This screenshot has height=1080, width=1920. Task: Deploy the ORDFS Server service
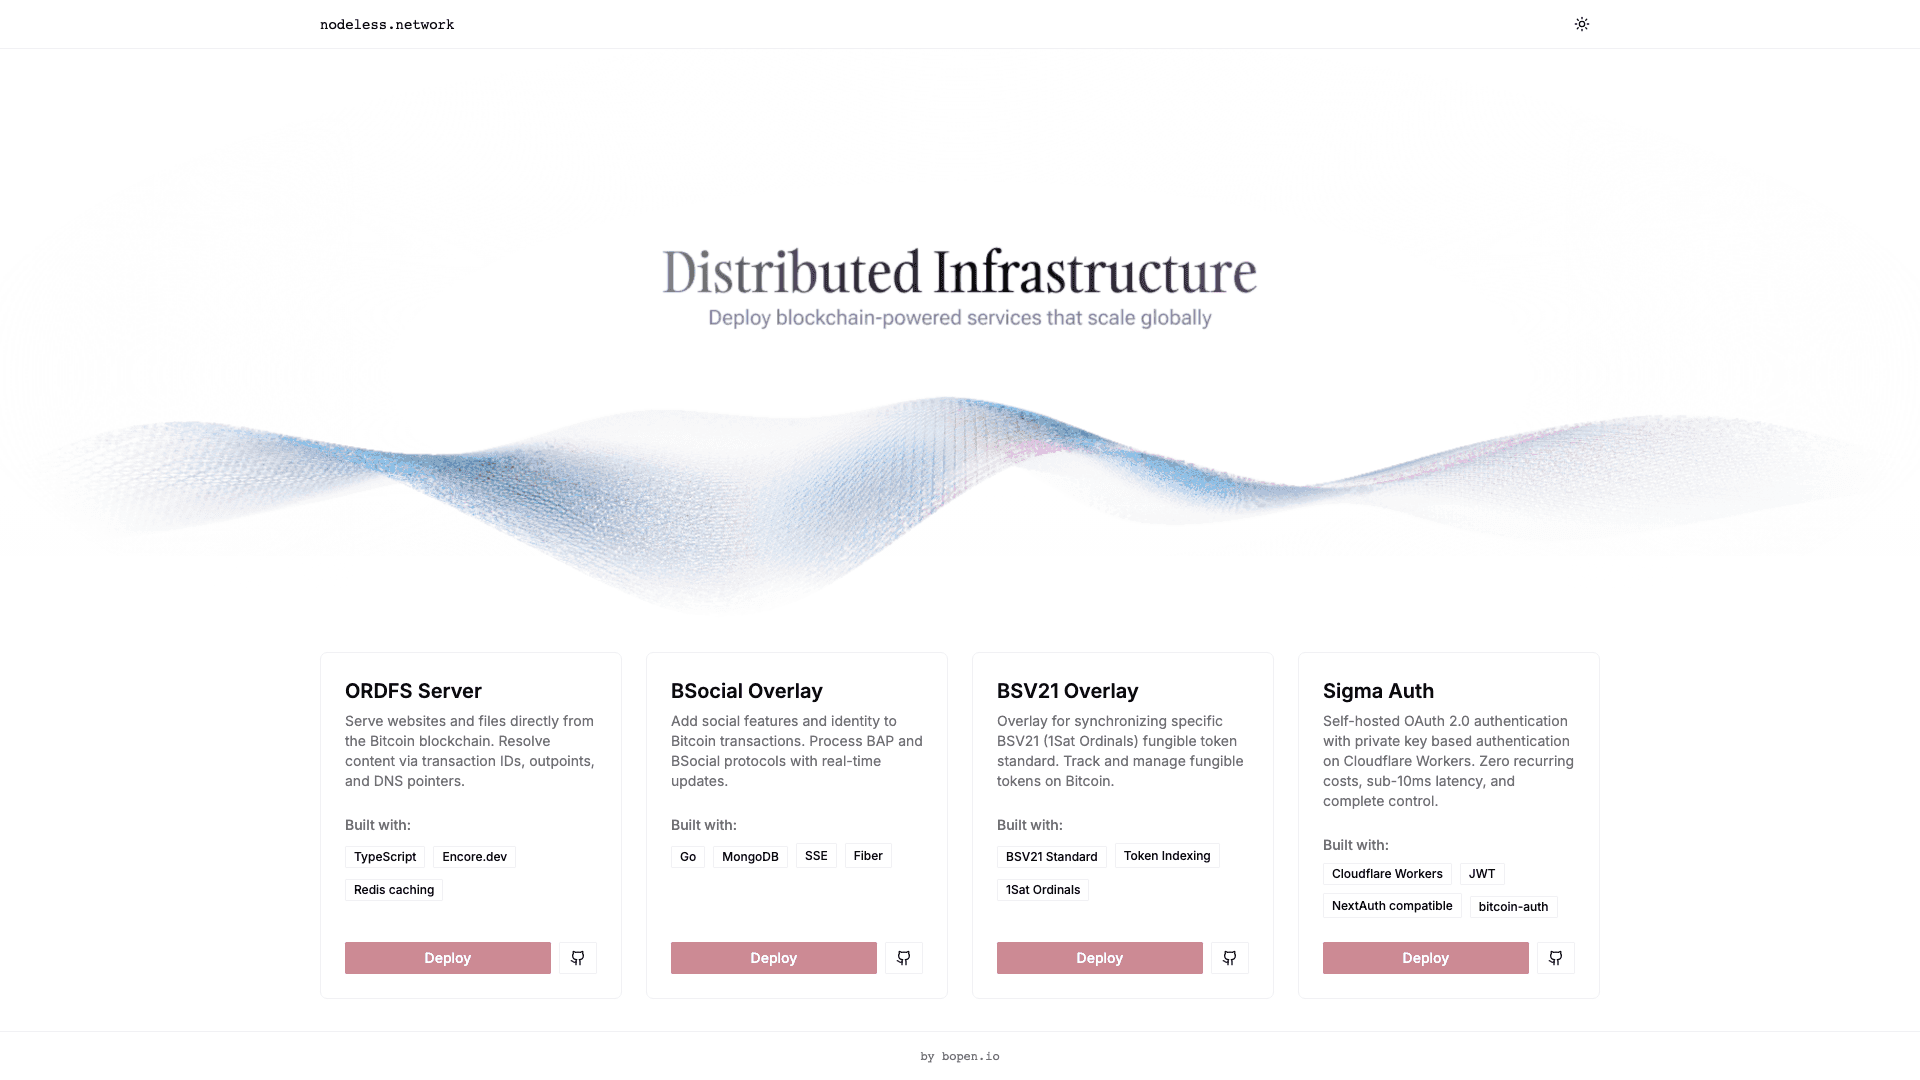[447, 957]
